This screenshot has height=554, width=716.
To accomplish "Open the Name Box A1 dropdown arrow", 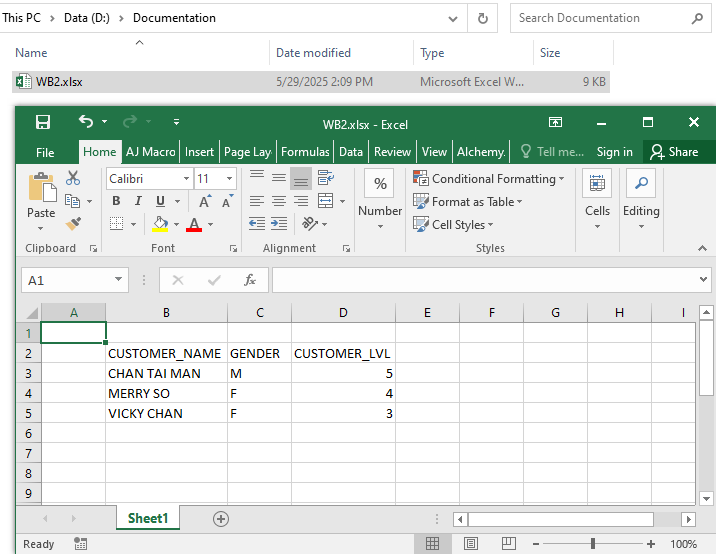I will [x=118, y=280].
